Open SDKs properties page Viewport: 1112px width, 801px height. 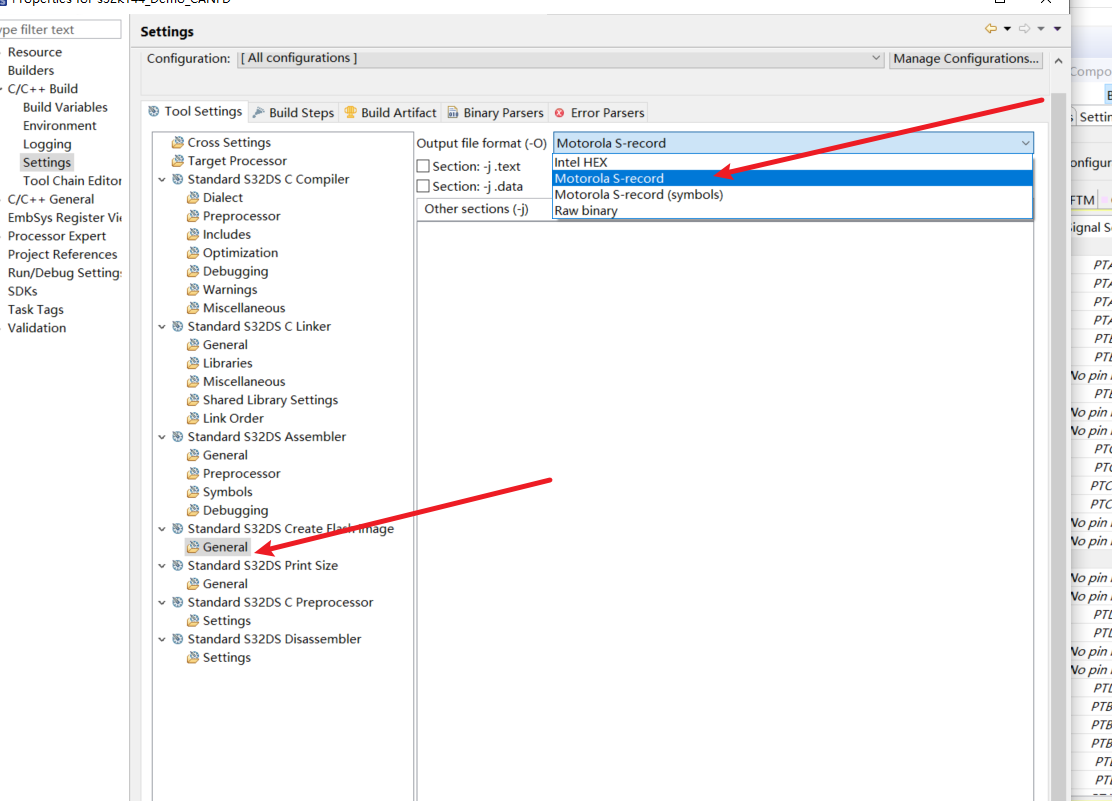tap(23, 292)
